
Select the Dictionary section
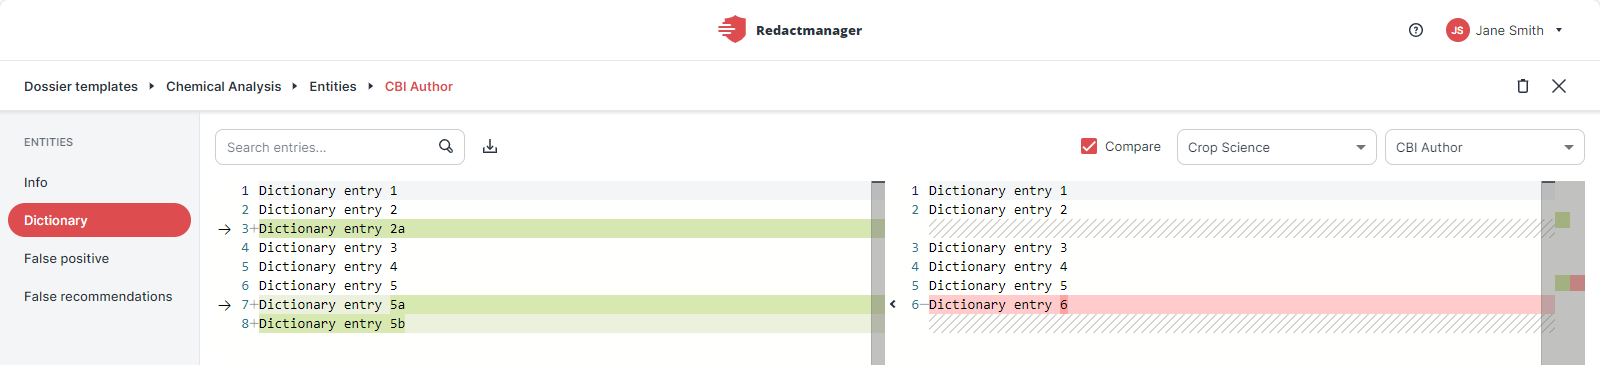(x=99, y=220)
